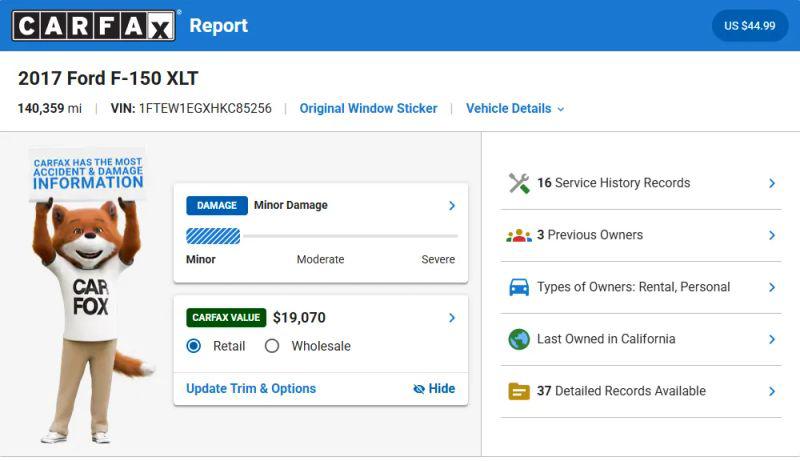The width and height of the screenshot is (800, 461).
Task: Open Types of Owners chevron arrow
Action: coord(772,287)
